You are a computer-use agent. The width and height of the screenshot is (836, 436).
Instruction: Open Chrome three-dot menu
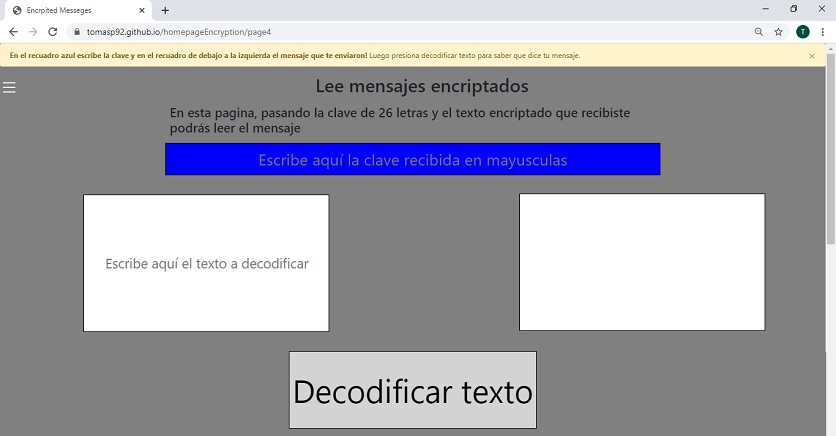[x=822, y=32]
